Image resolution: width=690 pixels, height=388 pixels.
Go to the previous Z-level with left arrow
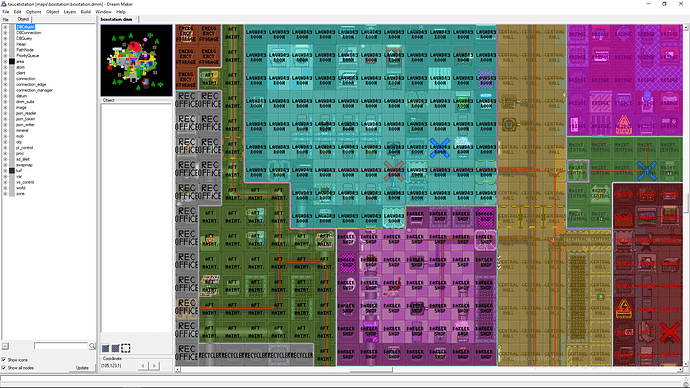pyautogui.click(x=143, y=366)
